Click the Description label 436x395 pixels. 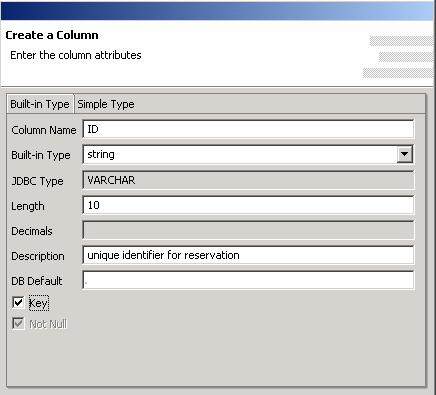(38, 256)
